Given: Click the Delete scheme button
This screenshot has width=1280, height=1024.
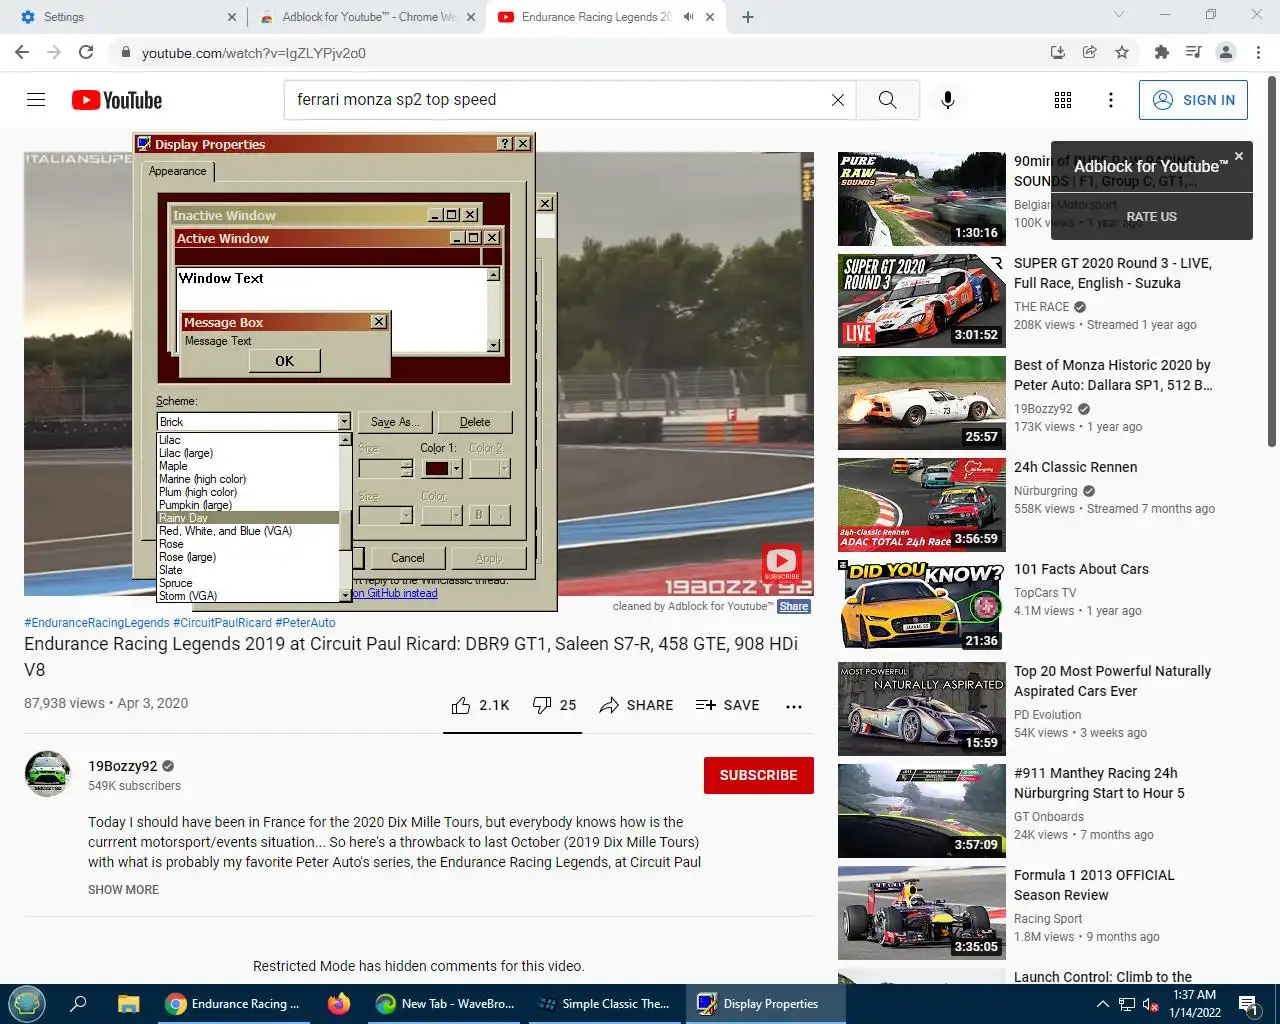Looking at the screenshot, I should (x=475, y=422).
